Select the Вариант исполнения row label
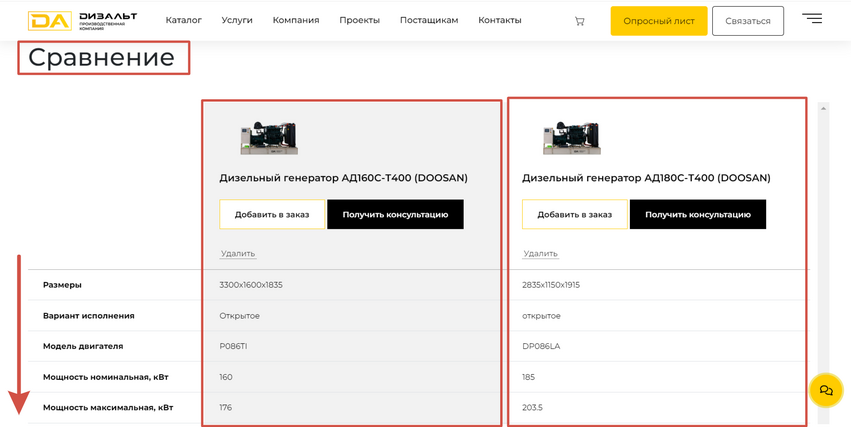The height and width of the screenshot is (427, 851). pos(88,316)
